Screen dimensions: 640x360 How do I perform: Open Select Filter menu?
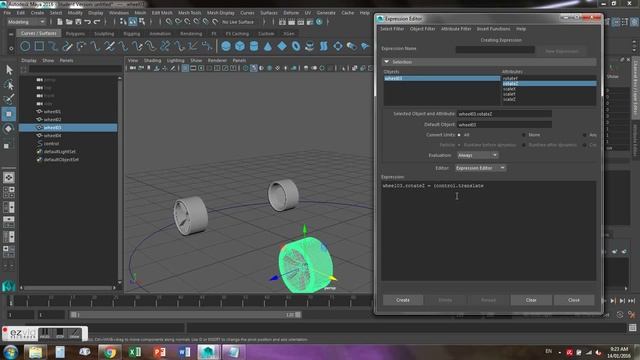pos(392,29)
